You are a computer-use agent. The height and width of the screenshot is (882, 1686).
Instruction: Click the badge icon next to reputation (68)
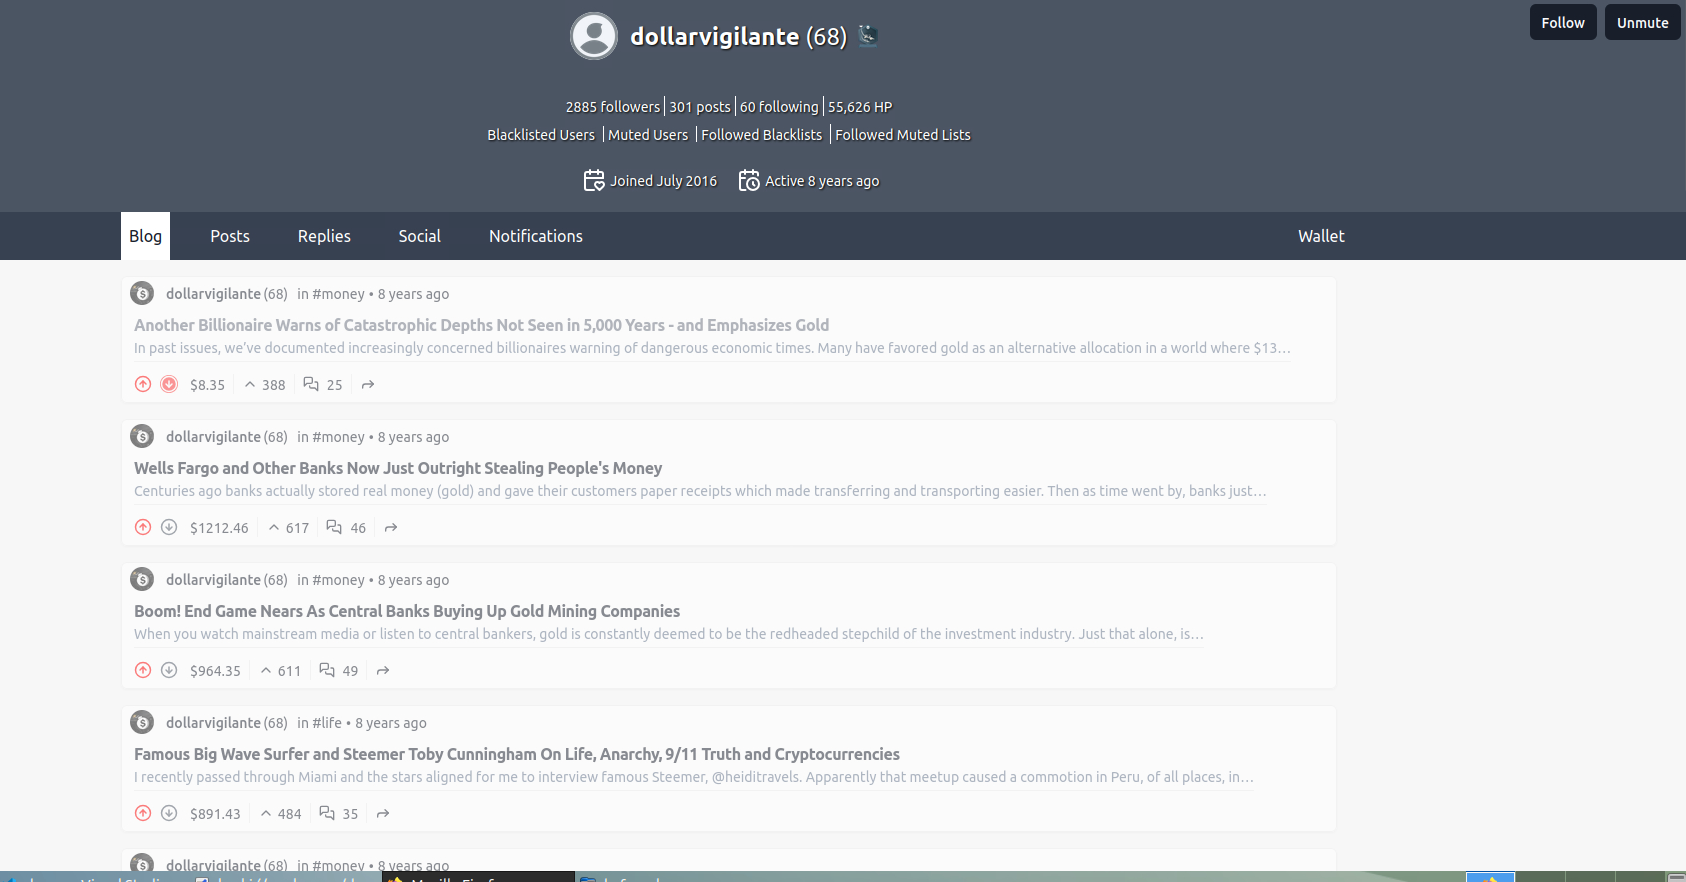pos(868,36)
